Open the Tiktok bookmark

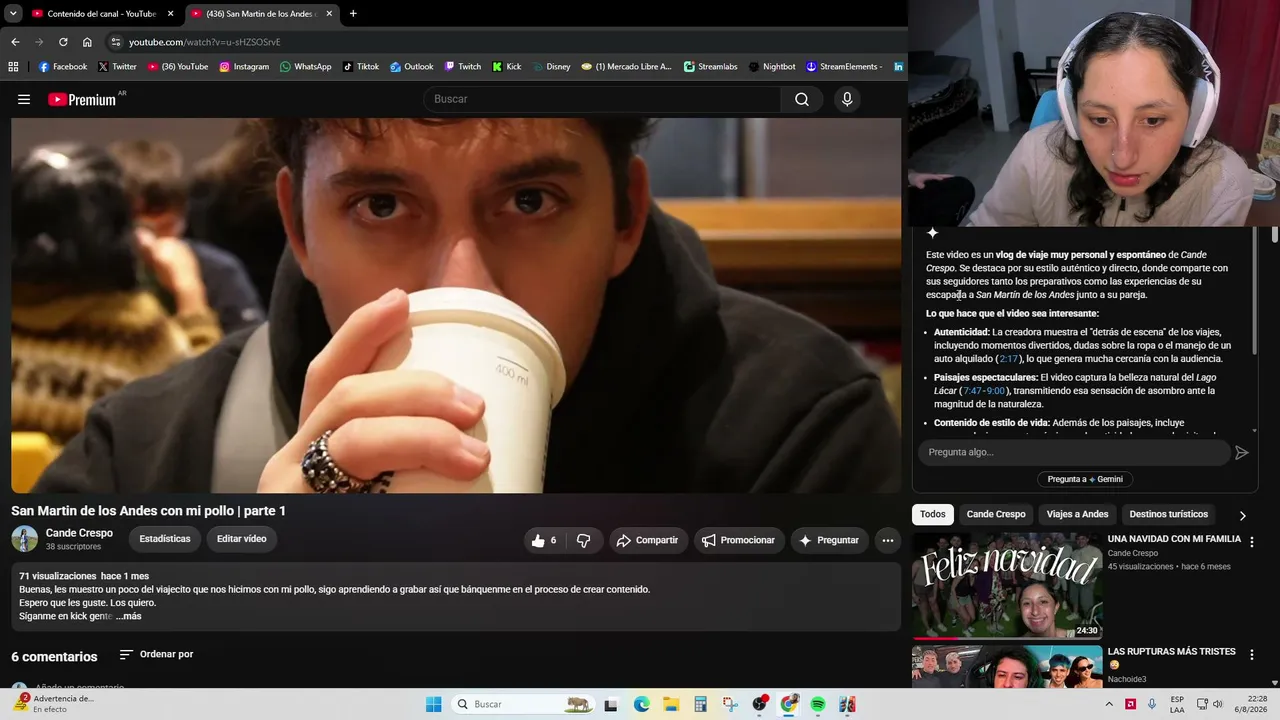[361, 67]
